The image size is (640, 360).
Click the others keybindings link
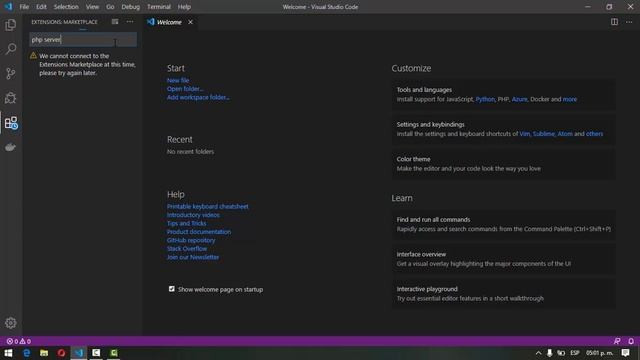click(x=594, y=134)
